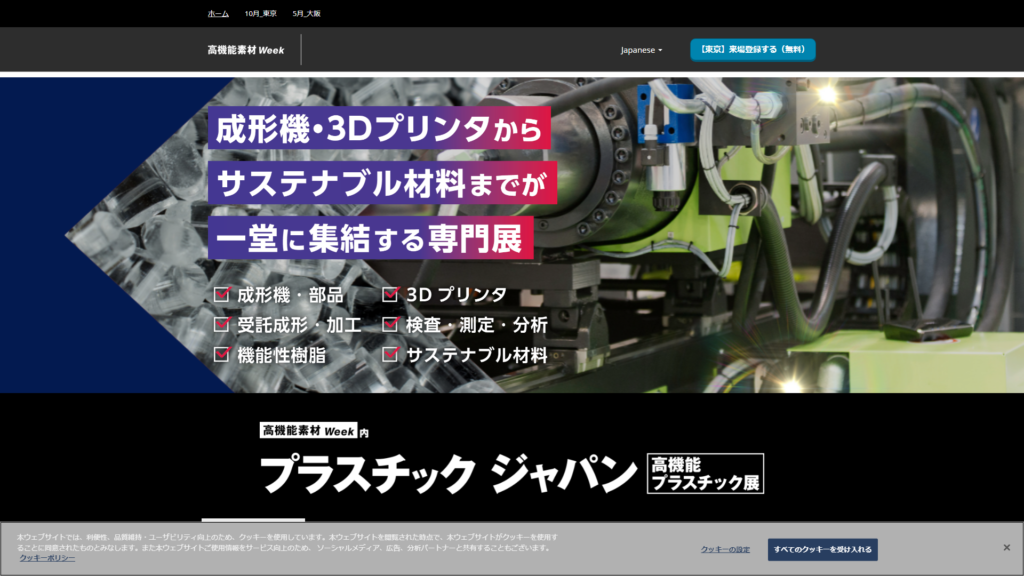This screenshot has width=1024, height=576.
Task: Click the 一堂に集結する専門展 headline banner
Action: pos(371,238)
